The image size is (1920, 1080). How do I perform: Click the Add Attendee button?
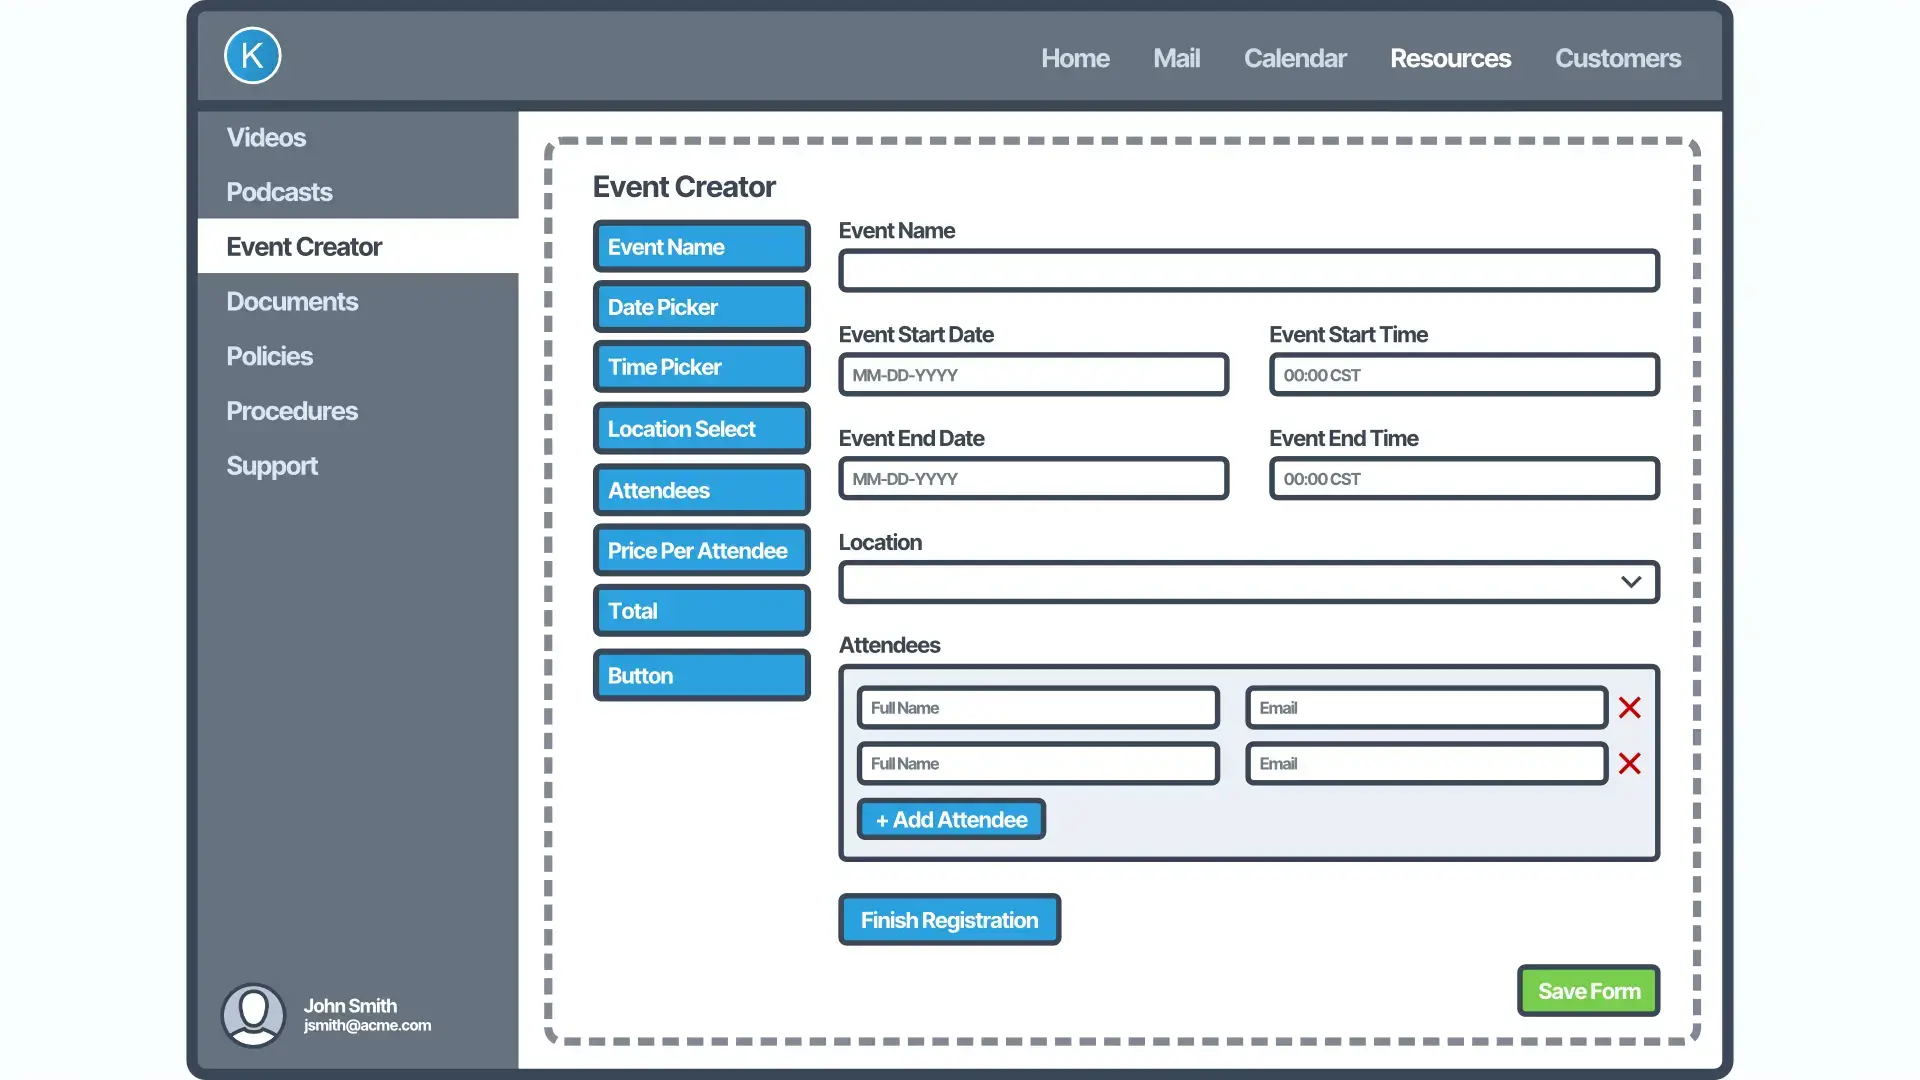click(x=950, y=819)
